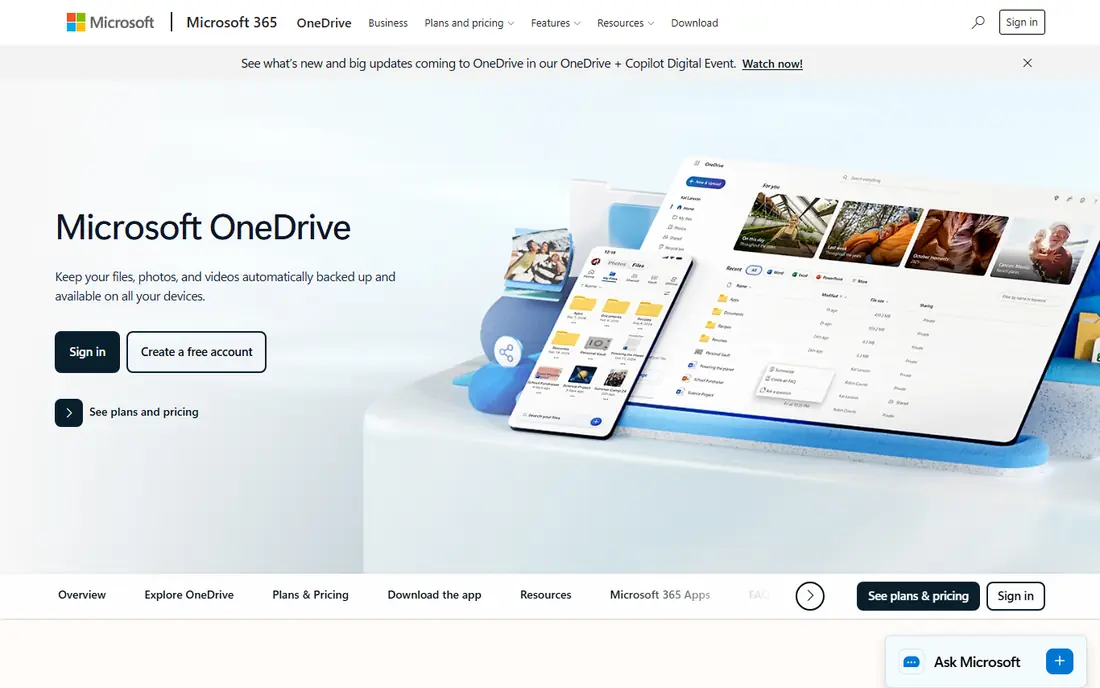The image size is (1100, 688).
Task: Select the Plans & Pricing tab
Action: point(310,595)
